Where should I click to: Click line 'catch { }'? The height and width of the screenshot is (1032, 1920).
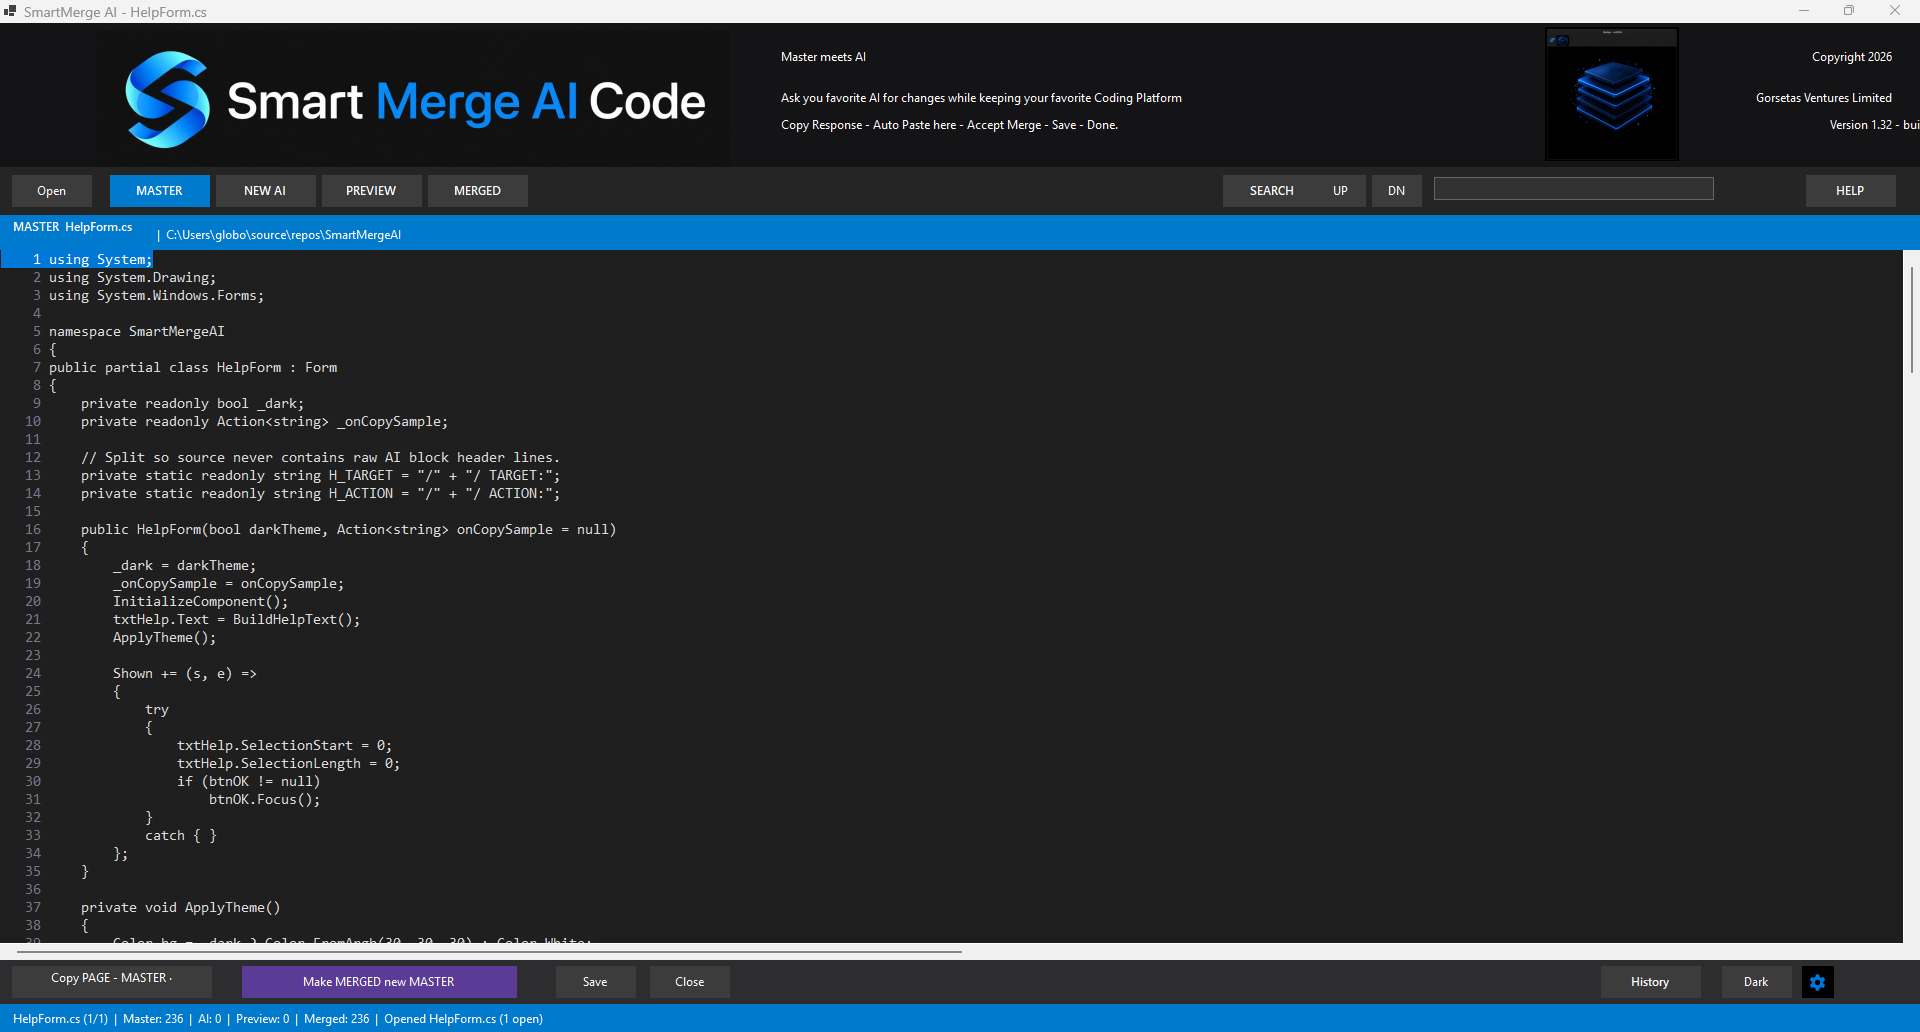pyautogui.click(x=181, y=836)
